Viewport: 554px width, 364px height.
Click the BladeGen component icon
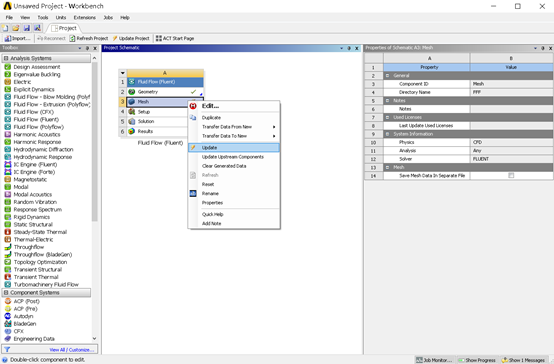pos(7,323)
